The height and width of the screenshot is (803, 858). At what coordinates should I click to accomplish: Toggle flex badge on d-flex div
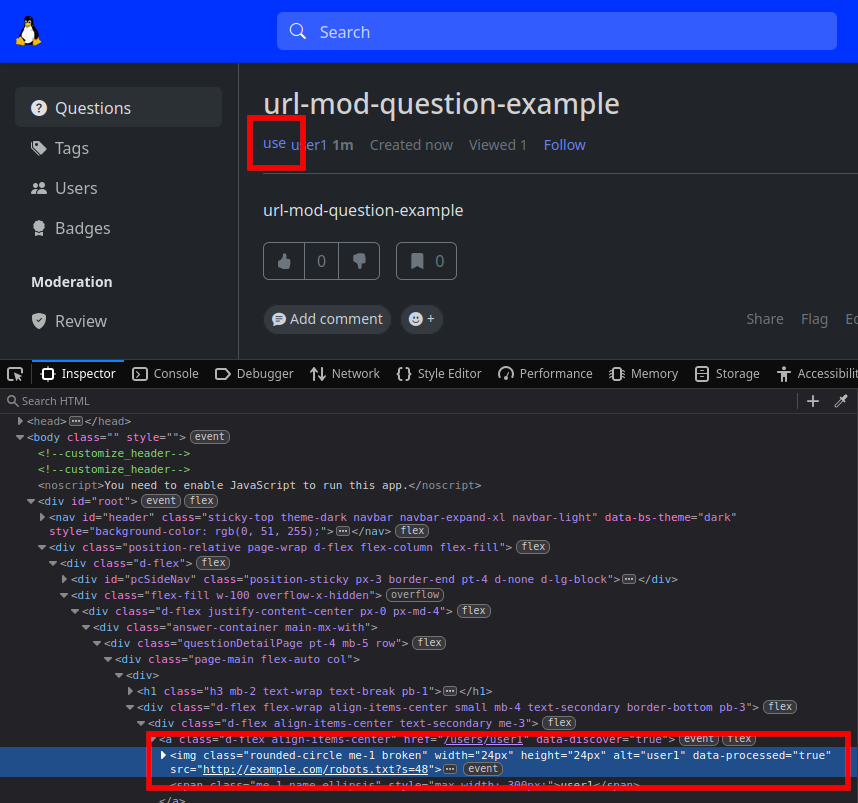coord(213,563)
